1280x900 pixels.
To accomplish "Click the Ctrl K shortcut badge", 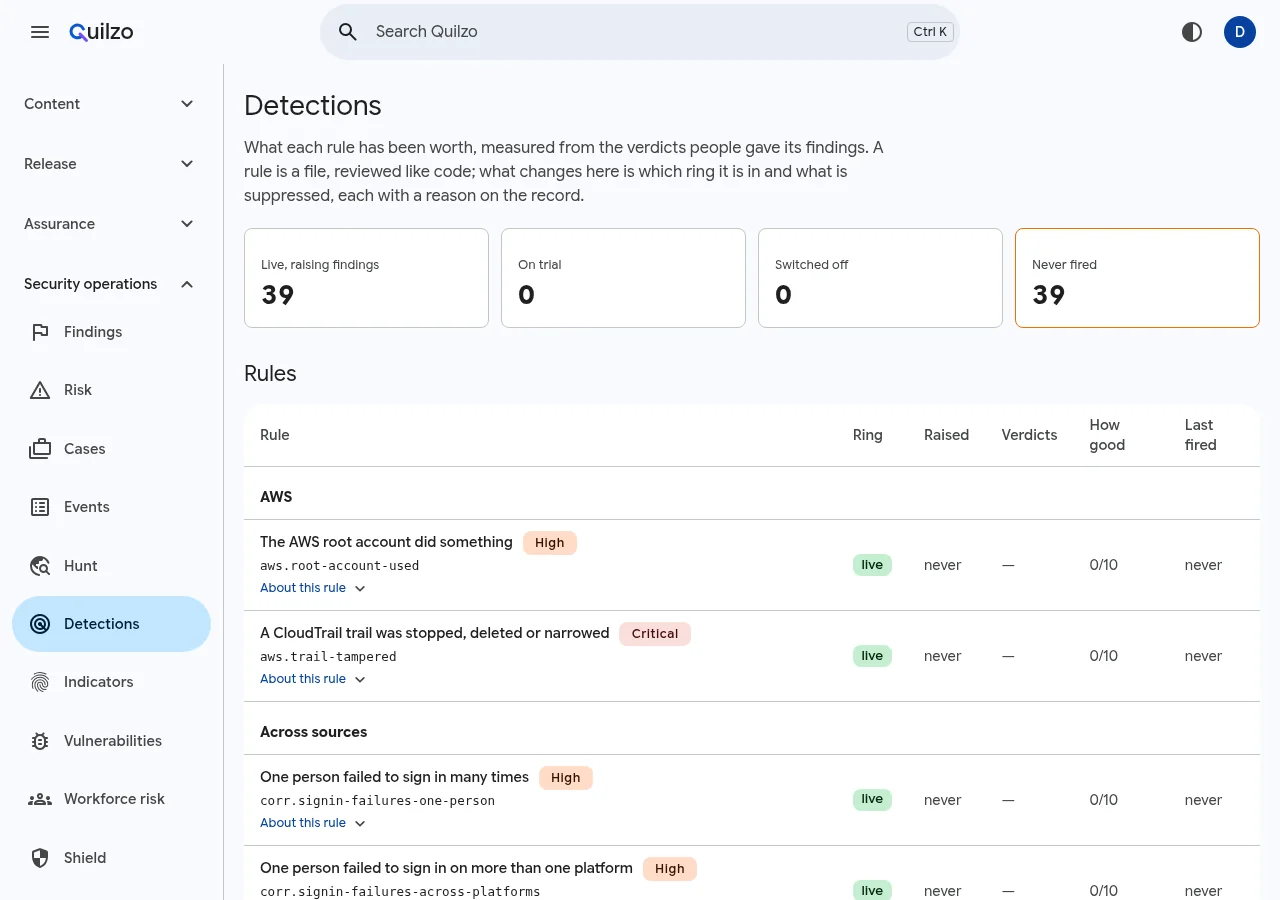I will tap(930, 32).
